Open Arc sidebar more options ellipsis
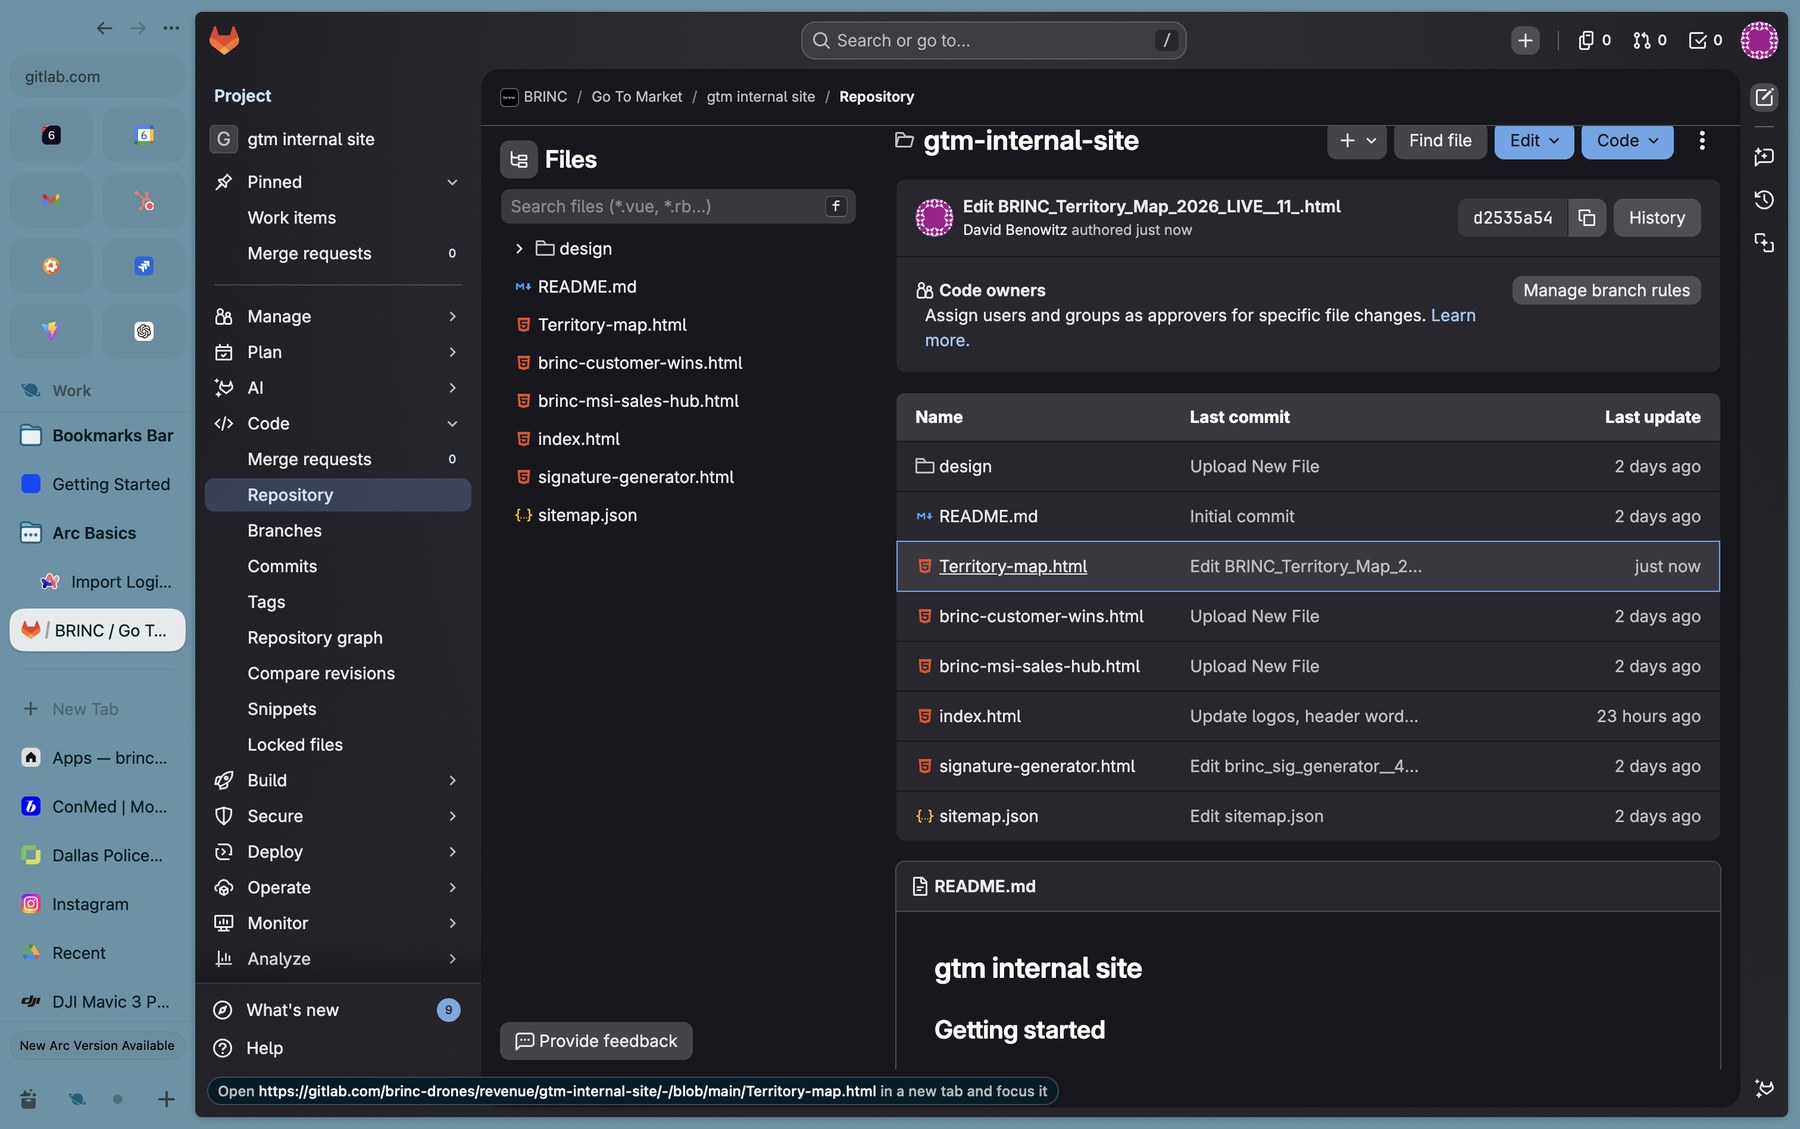Screen dimensions: 1800x1129 pyautogui.click(x=172, y=28)
